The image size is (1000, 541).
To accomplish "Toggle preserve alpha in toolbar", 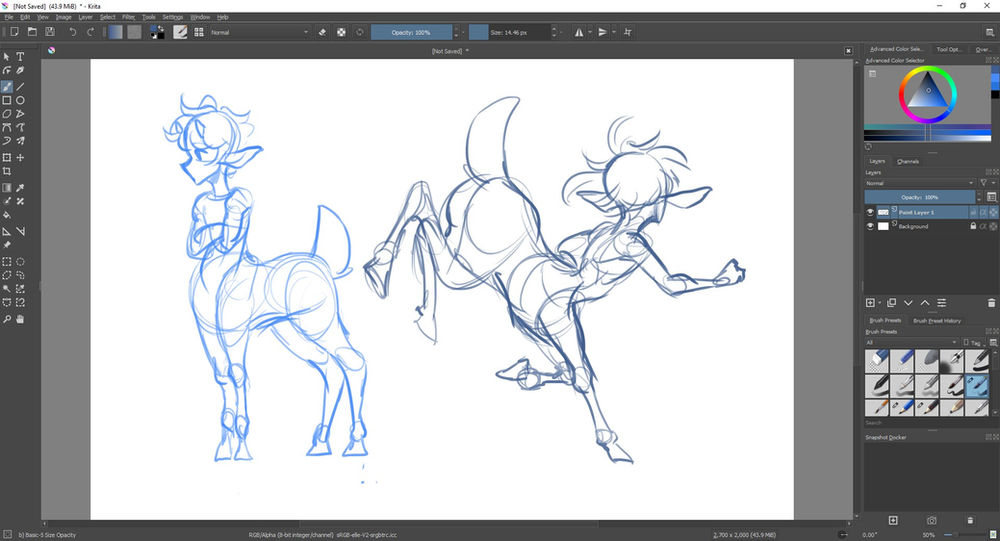I will pos(341,32).
